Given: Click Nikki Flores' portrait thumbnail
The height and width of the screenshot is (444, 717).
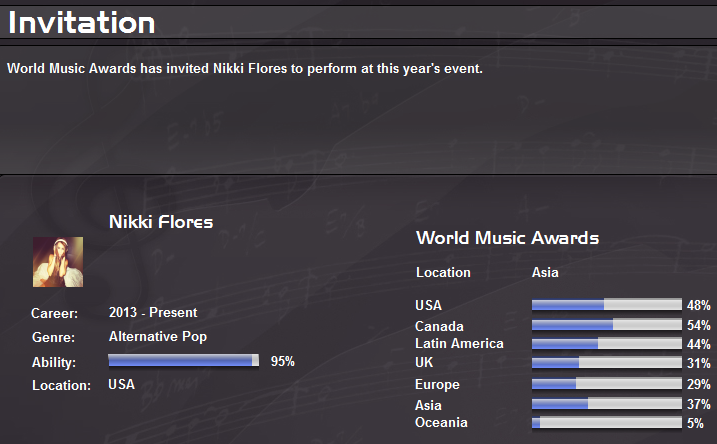Looking at the screenshot, I should pos(58,262).
